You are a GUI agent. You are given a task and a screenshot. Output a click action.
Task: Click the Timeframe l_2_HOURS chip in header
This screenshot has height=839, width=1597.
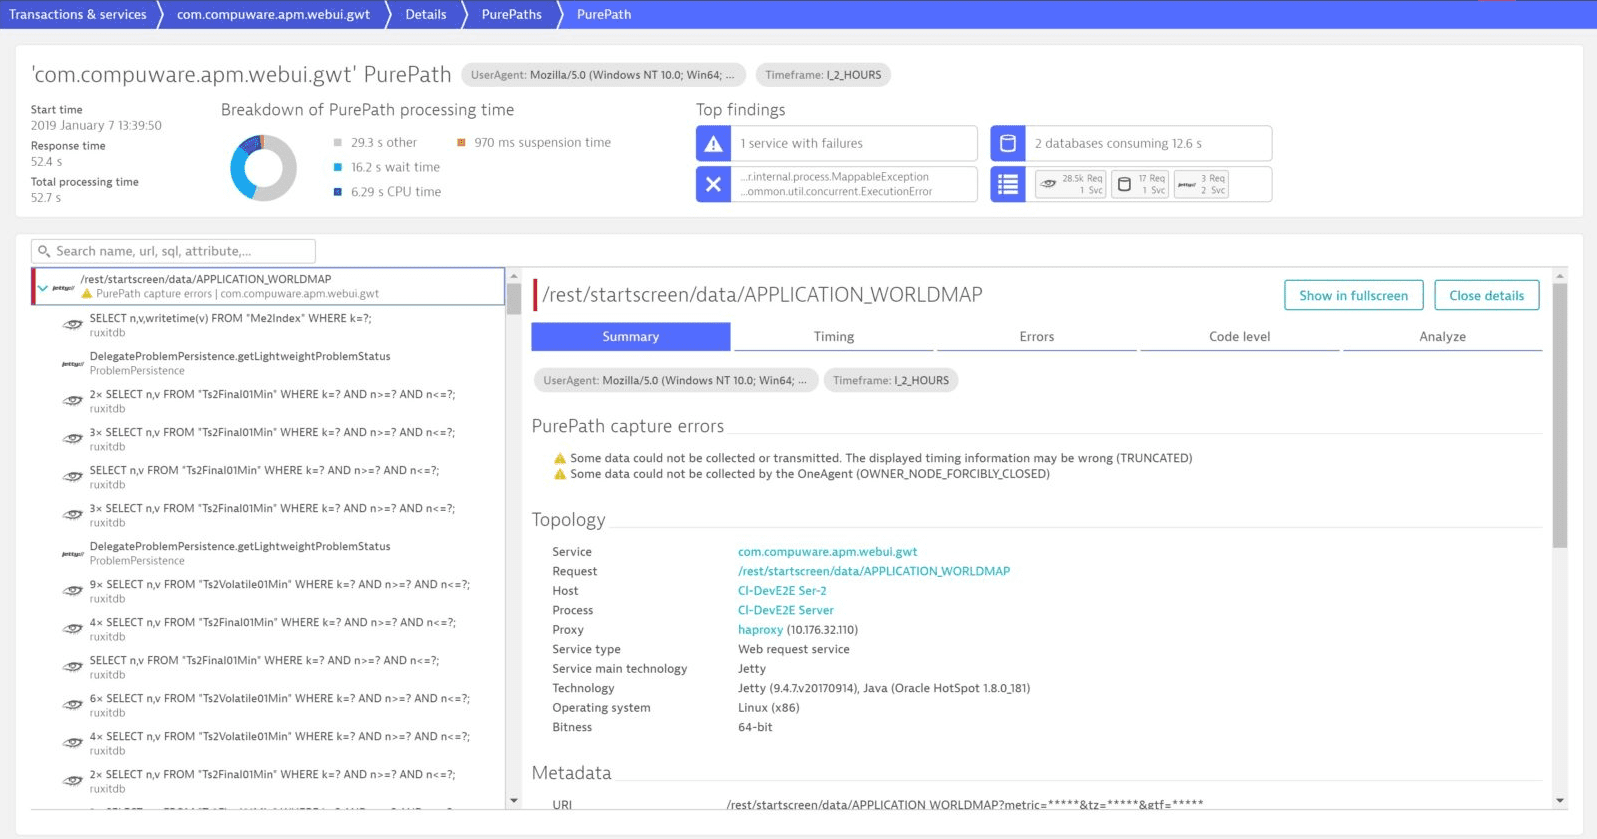(x=823, y=75)
